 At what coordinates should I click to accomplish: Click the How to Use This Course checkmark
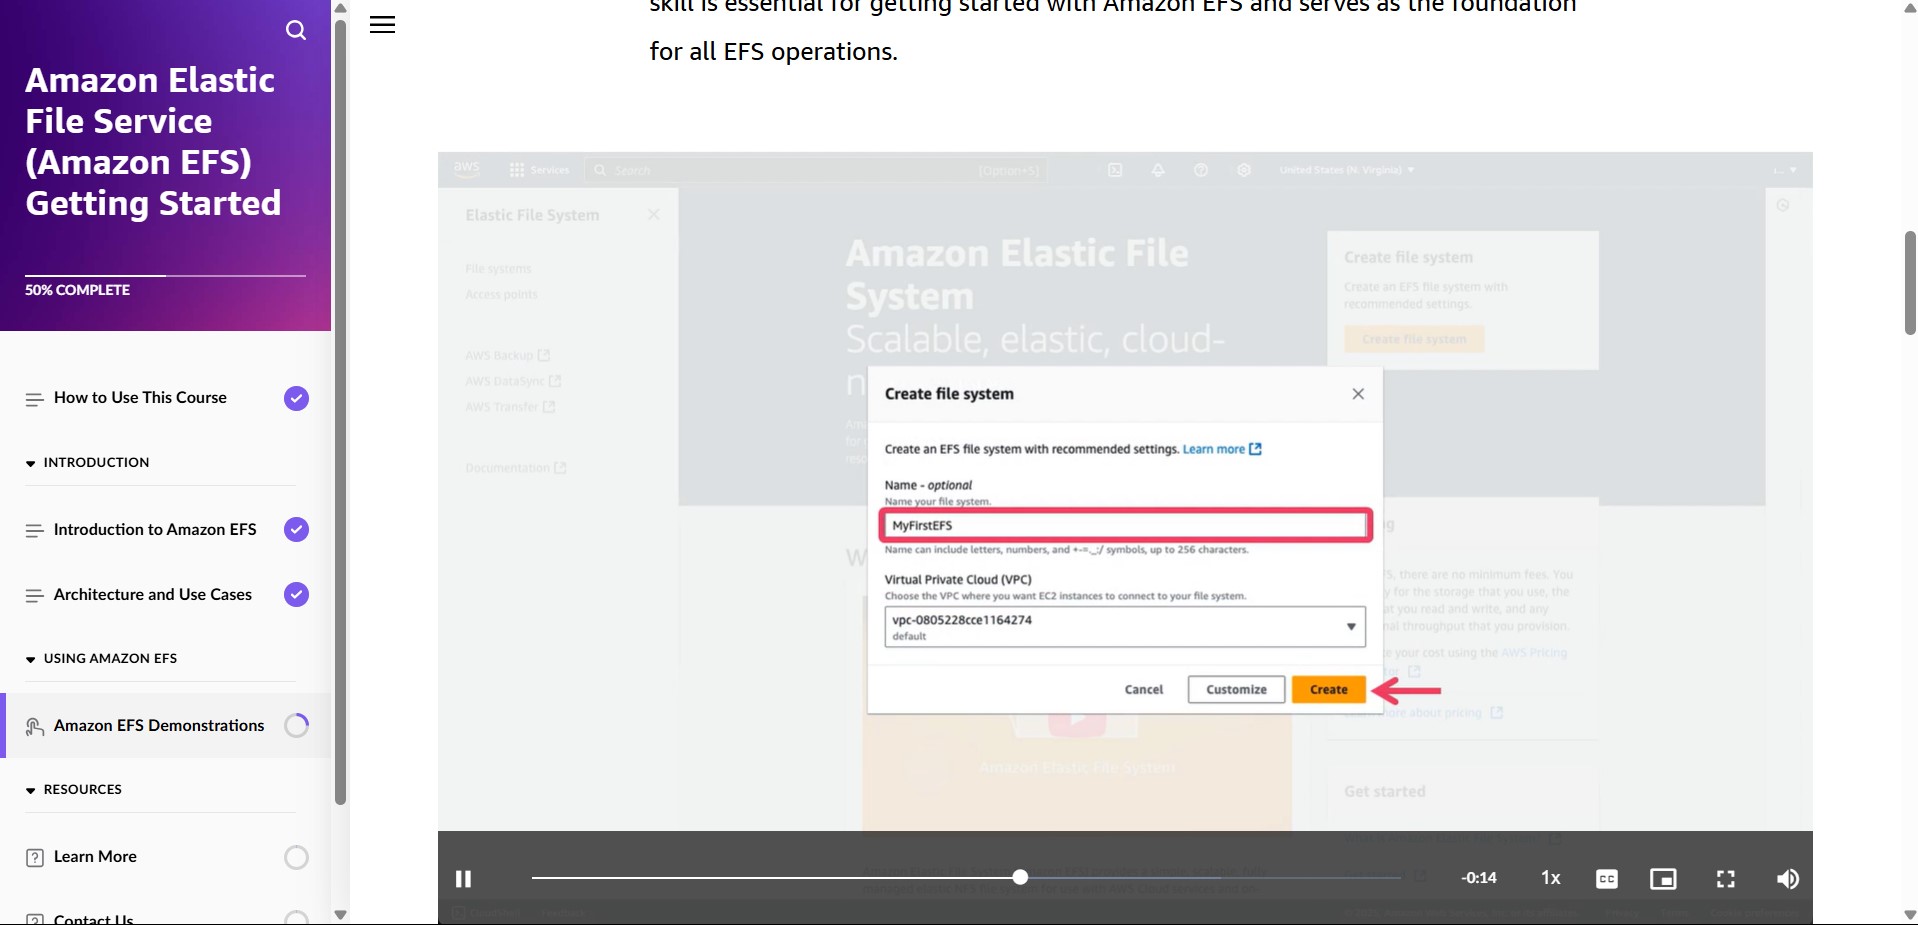point(296,398)
